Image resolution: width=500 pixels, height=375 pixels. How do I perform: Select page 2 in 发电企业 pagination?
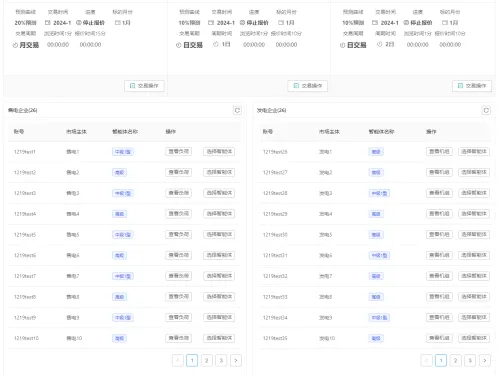click(456, 360)
